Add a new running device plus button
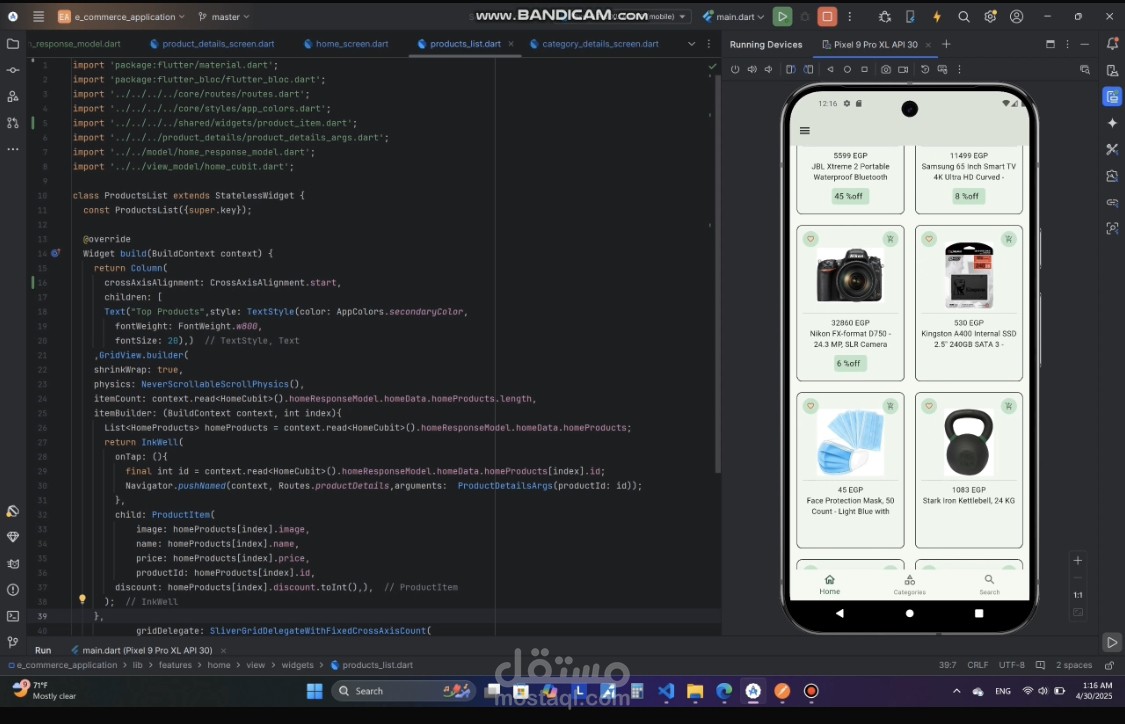Image resolution: width=1125 pixels, height=724 pixels. (x=946, y=44)
